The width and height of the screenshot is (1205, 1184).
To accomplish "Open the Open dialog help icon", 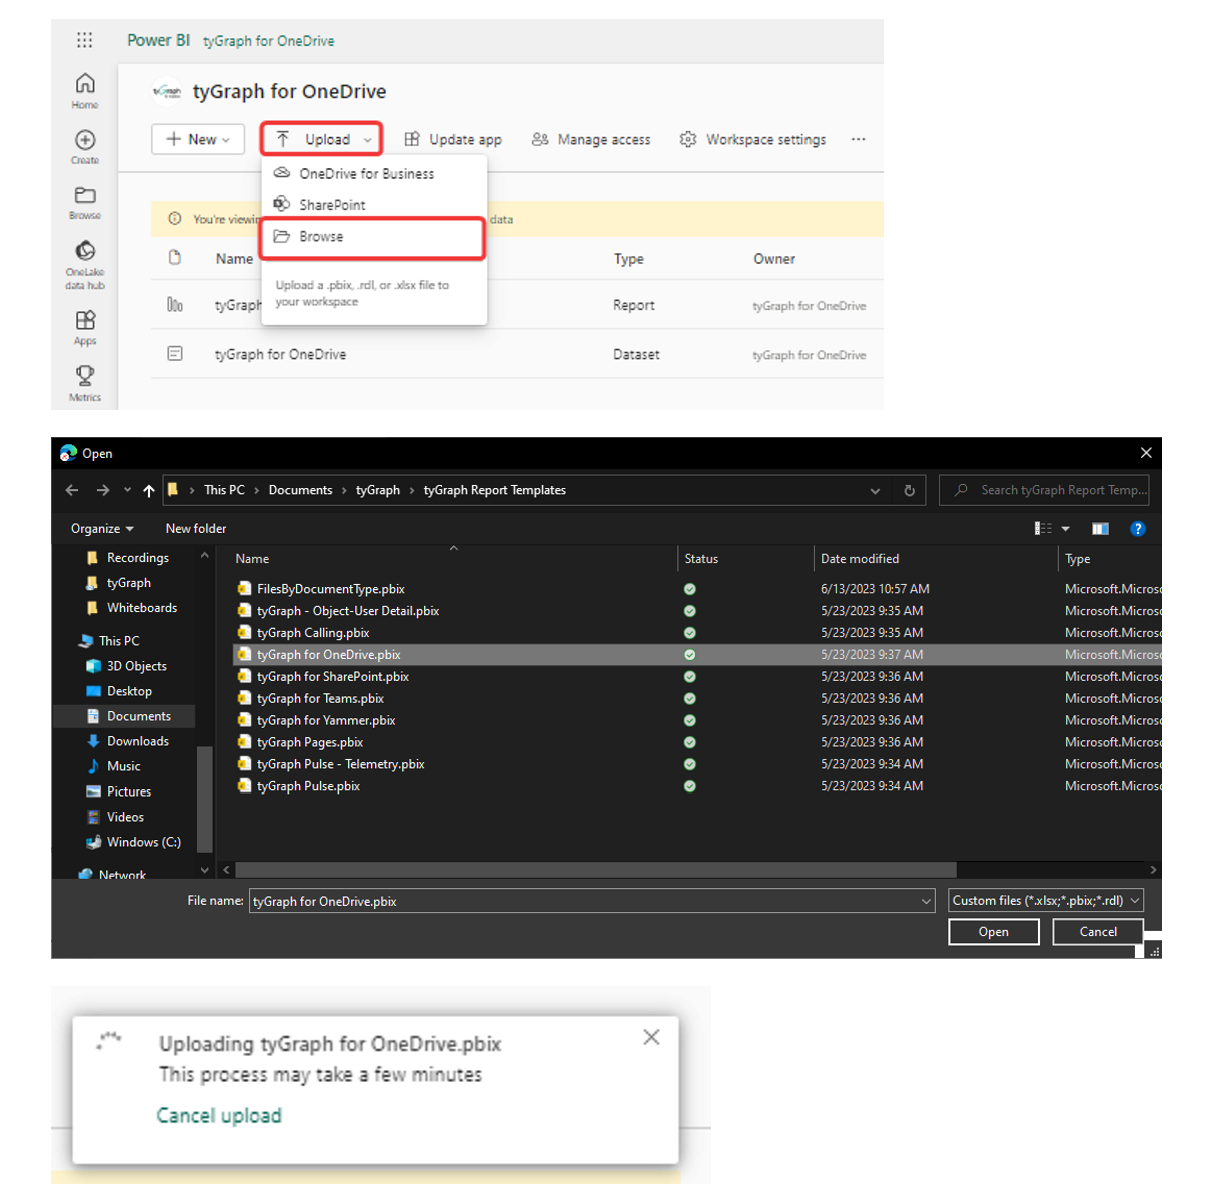I will 1138,528.
